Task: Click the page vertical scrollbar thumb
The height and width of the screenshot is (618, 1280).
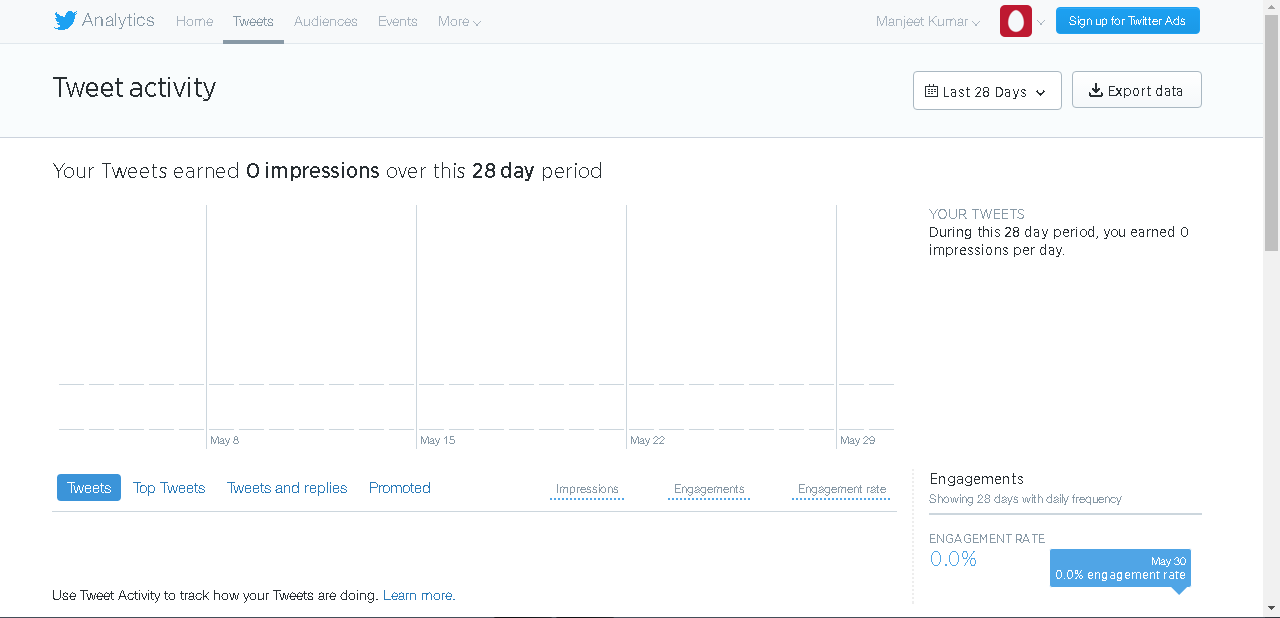Action: [1271, 130]
